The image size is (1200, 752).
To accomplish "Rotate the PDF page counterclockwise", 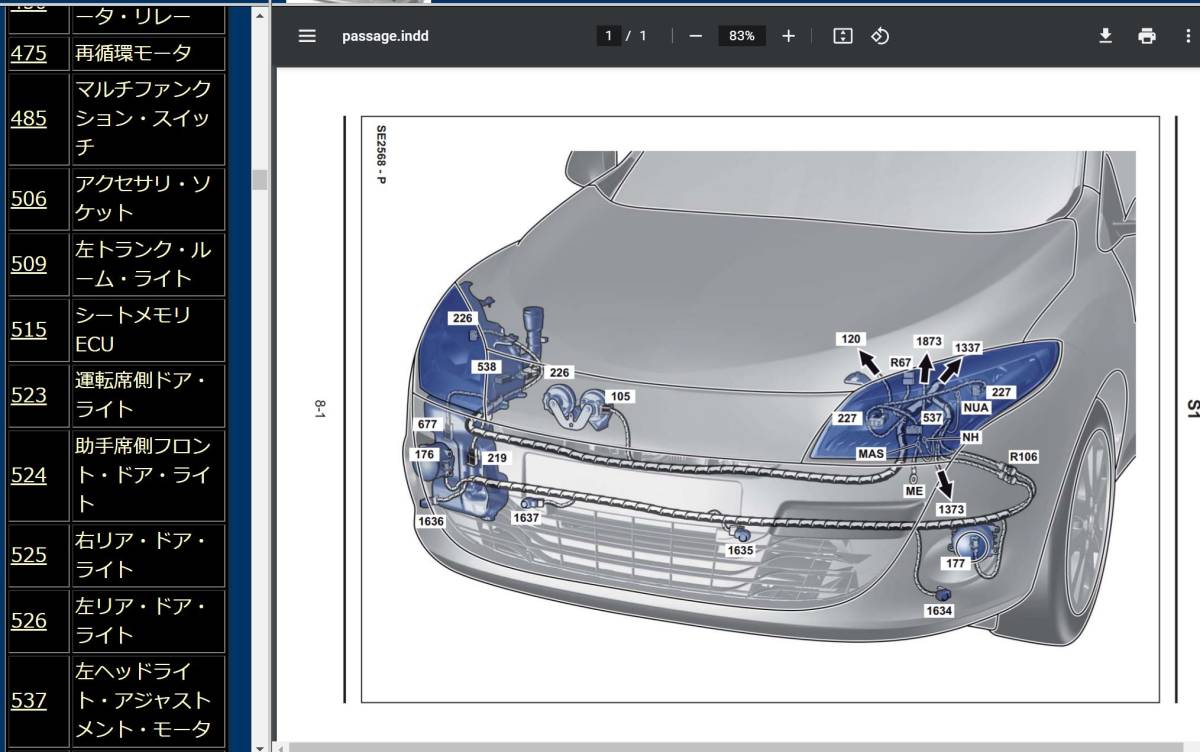I will 880,36.
